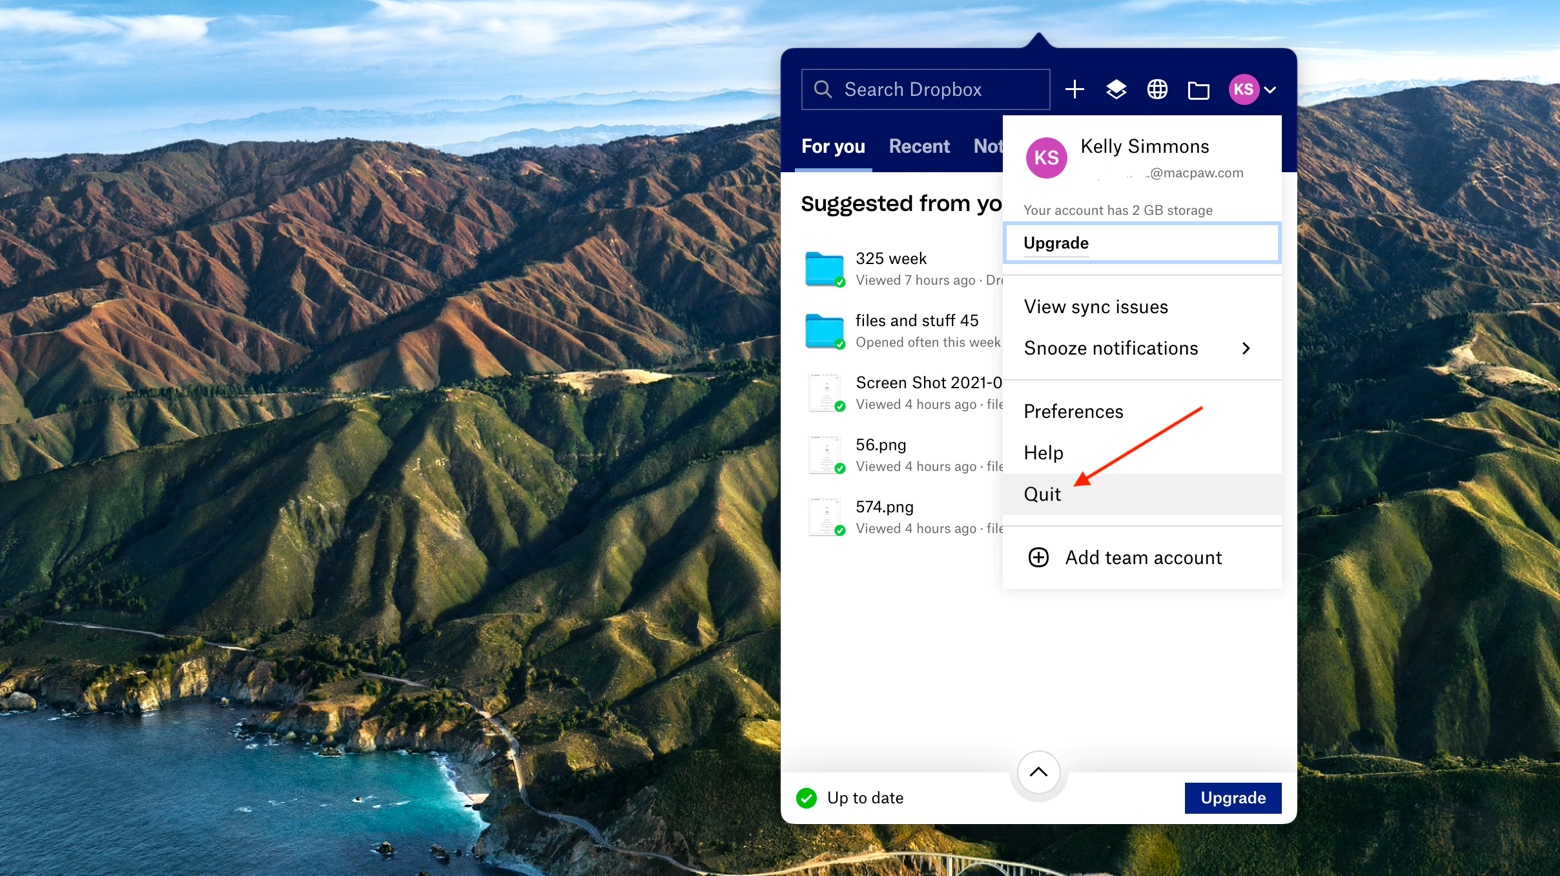Screen dimensions: 1560x876
Task: Open Help from account menu
Action: point(1043,453)
